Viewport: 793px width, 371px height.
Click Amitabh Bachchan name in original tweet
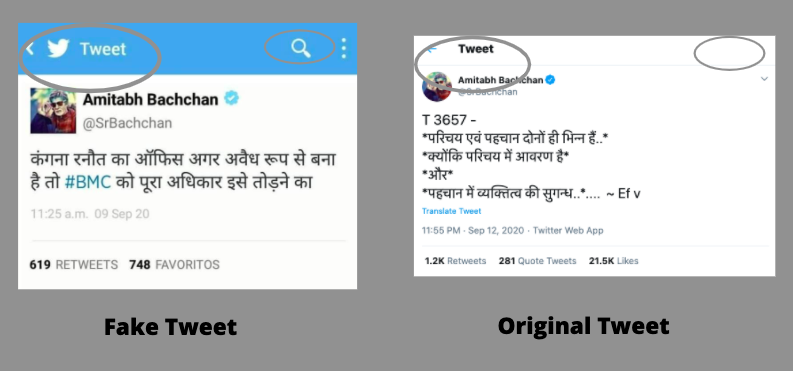(501, 80)
